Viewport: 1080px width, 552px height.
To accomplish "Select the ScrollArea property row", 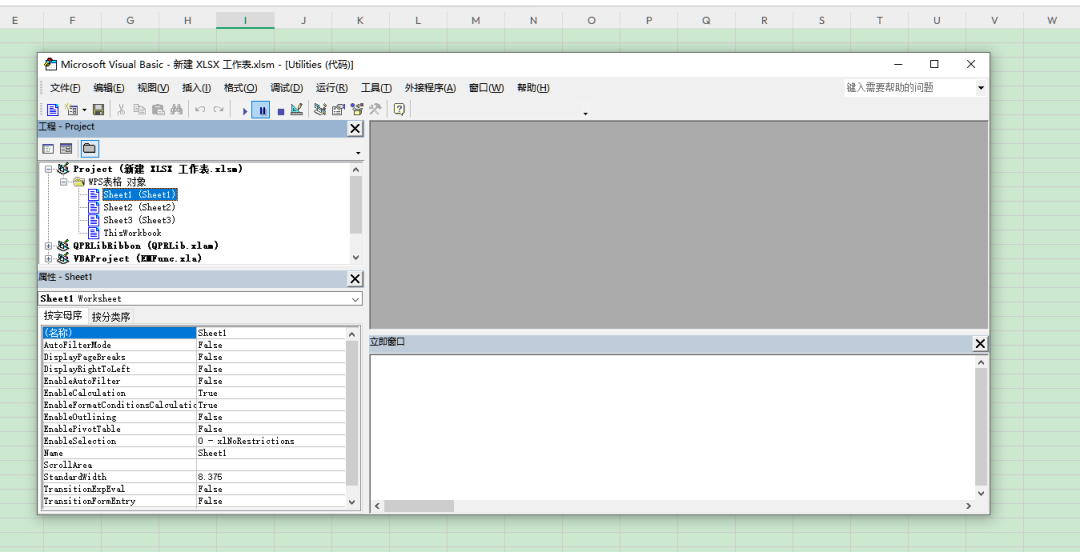I will (x=194, y=465).
